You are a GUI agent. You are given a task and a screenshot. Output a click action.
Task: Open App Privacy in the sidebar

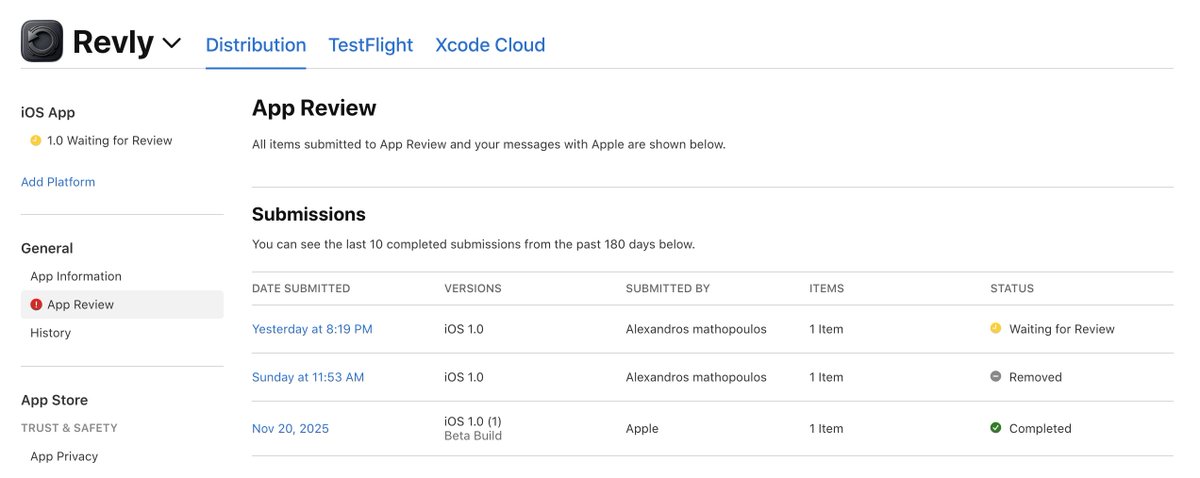(64, 456)
